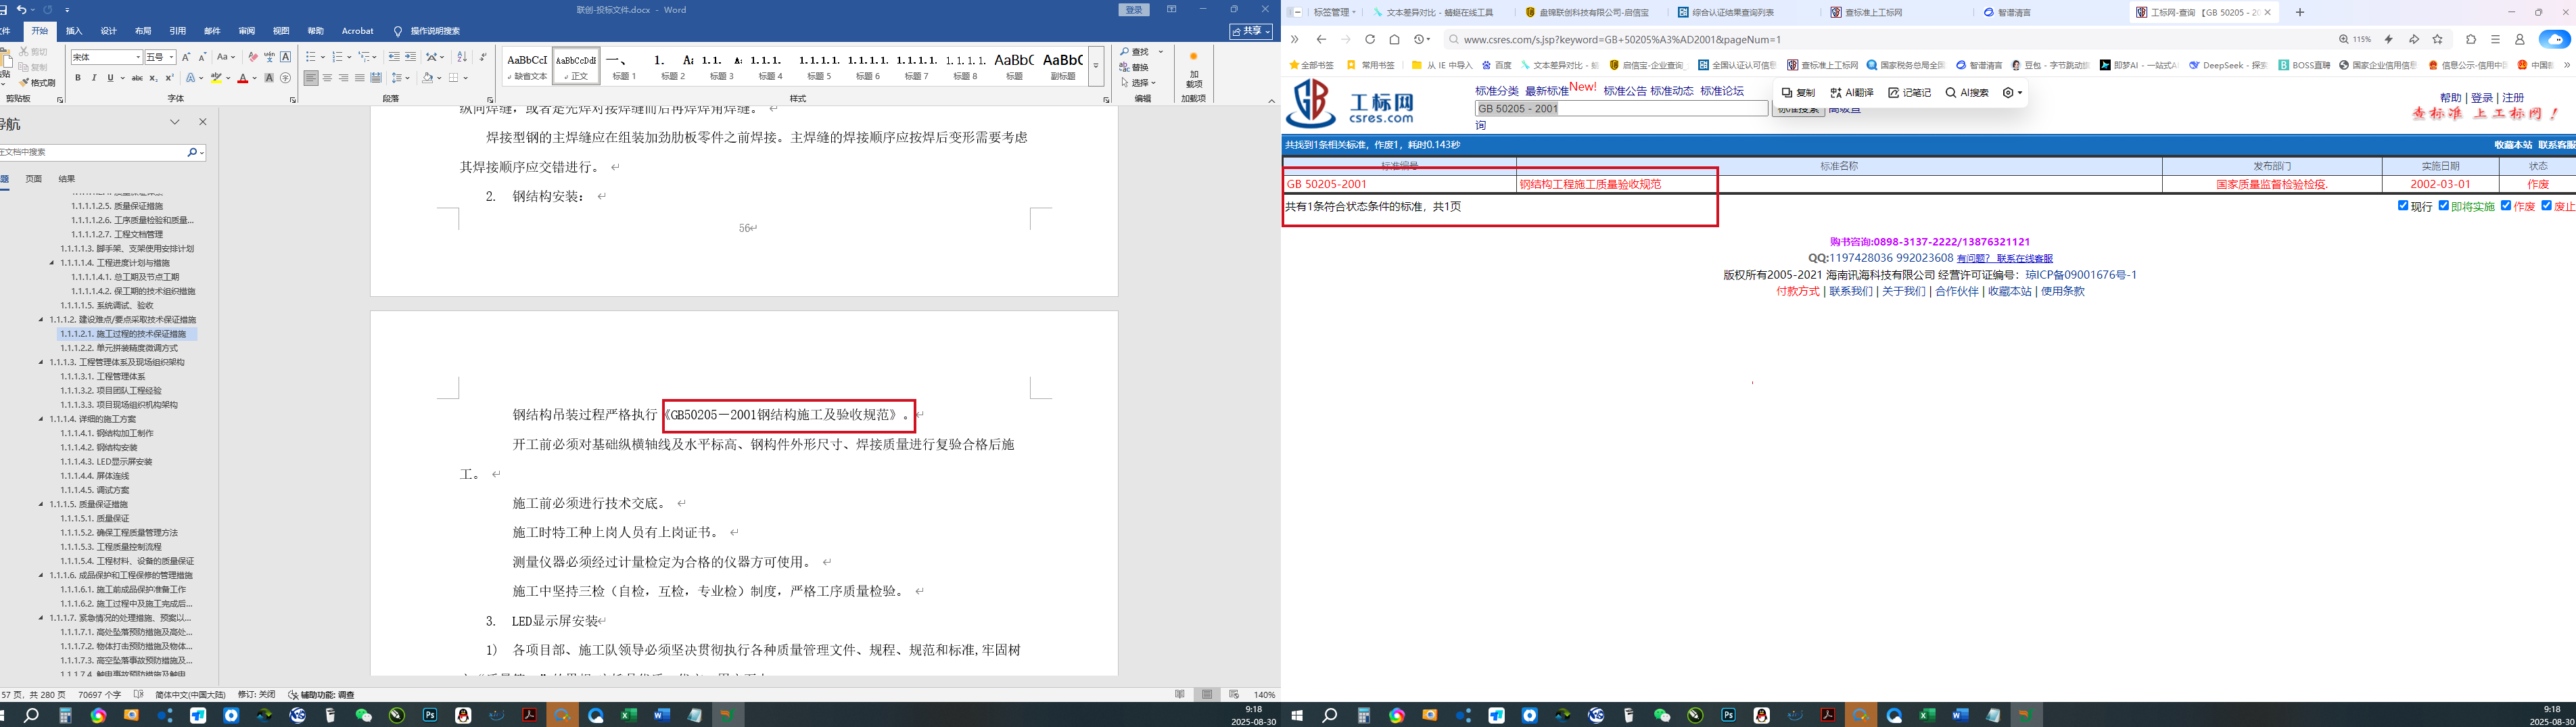Switch to the 页面 tab in the navigation pane
The image size is (2576, 727).
34,178
